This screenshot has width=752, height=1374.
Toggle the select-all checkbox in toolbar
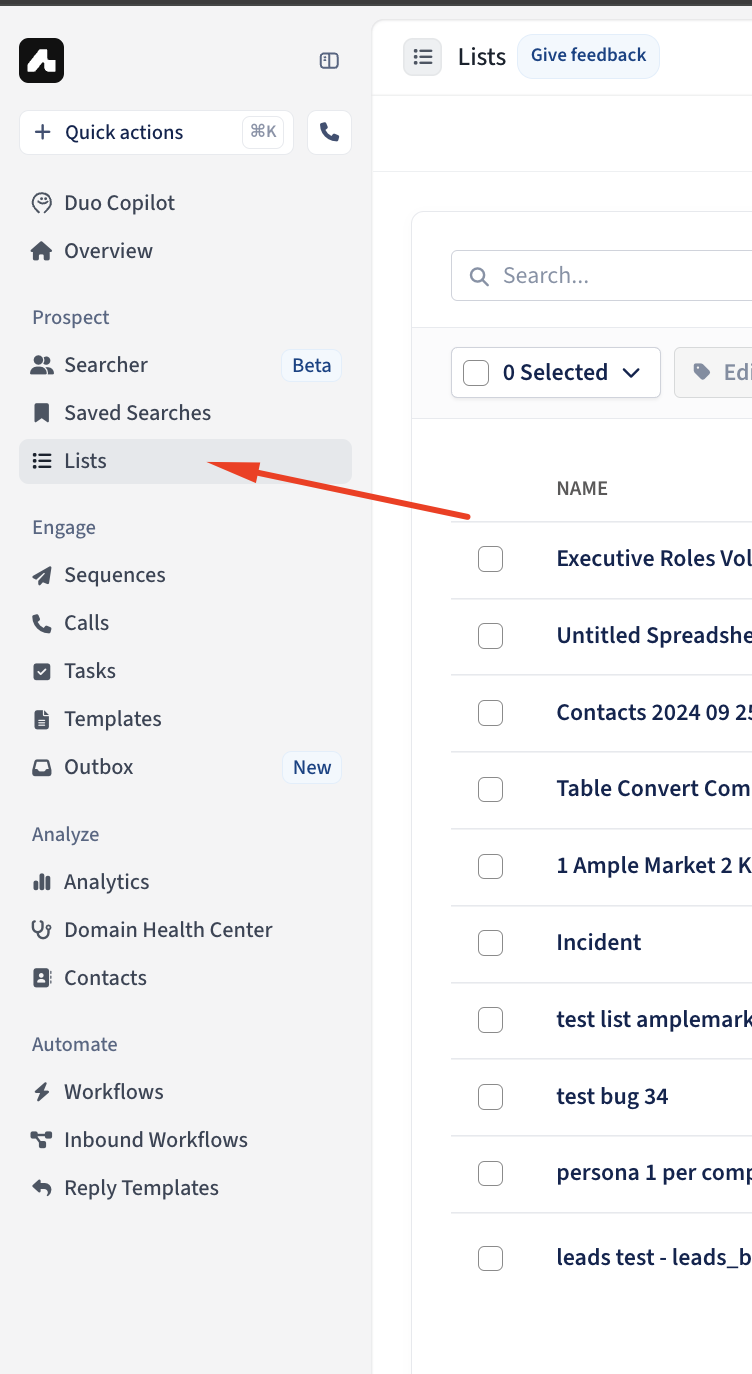[x=476, y=373]
